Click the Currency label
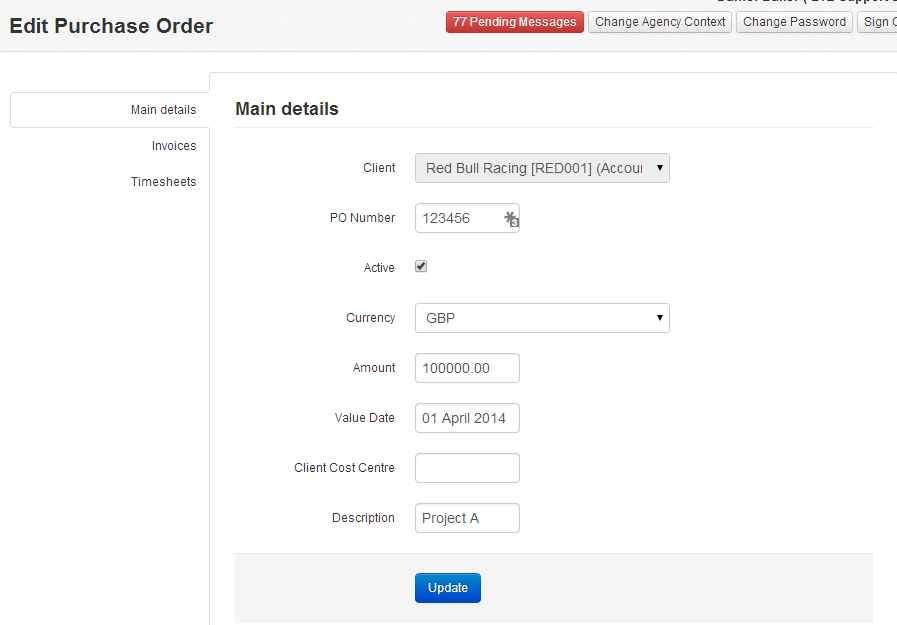897x625 pixels. click(x=371, y=317)
